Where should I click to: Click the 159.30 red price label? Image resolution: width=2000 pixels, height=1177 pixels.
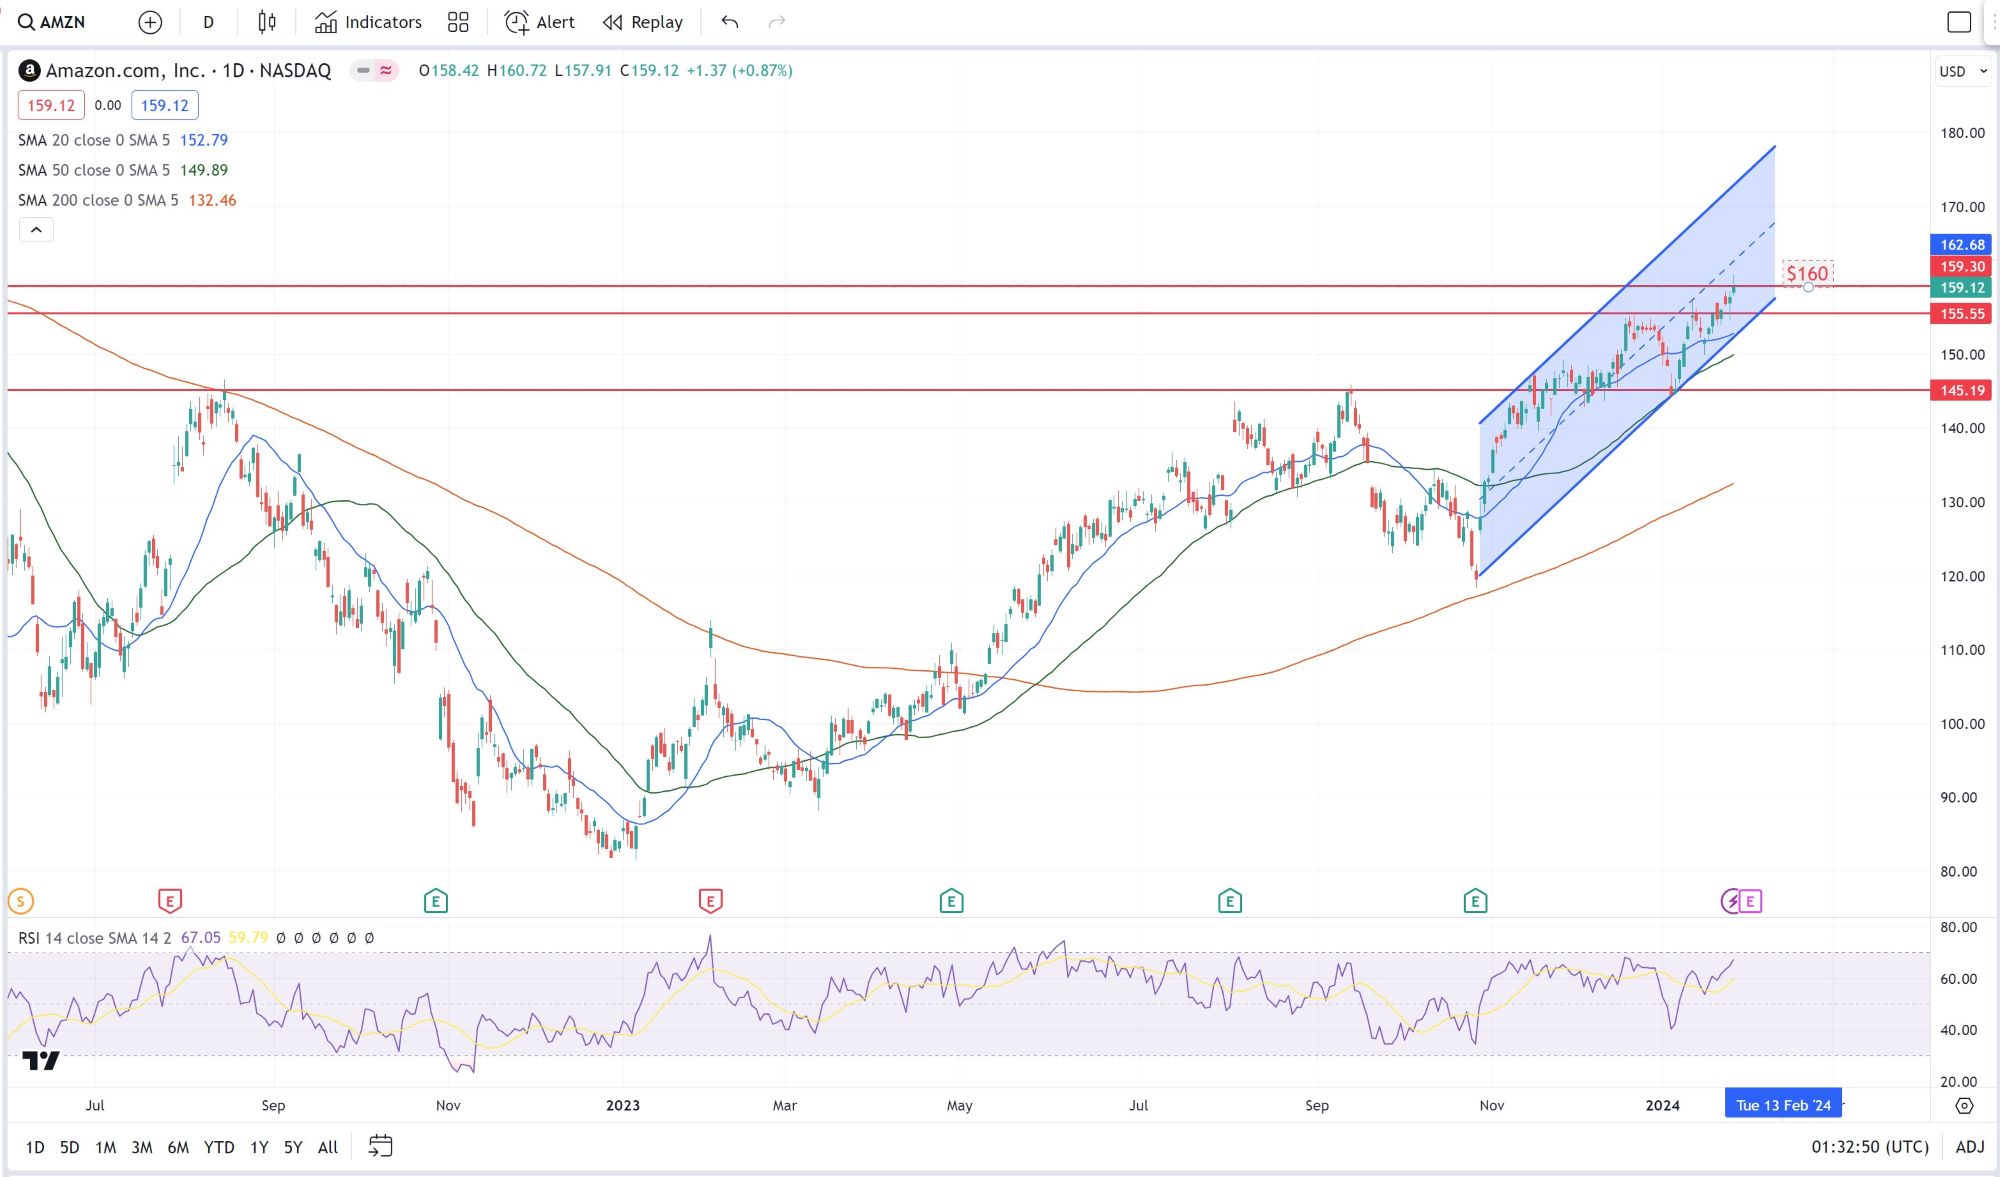pos(1961,267)
